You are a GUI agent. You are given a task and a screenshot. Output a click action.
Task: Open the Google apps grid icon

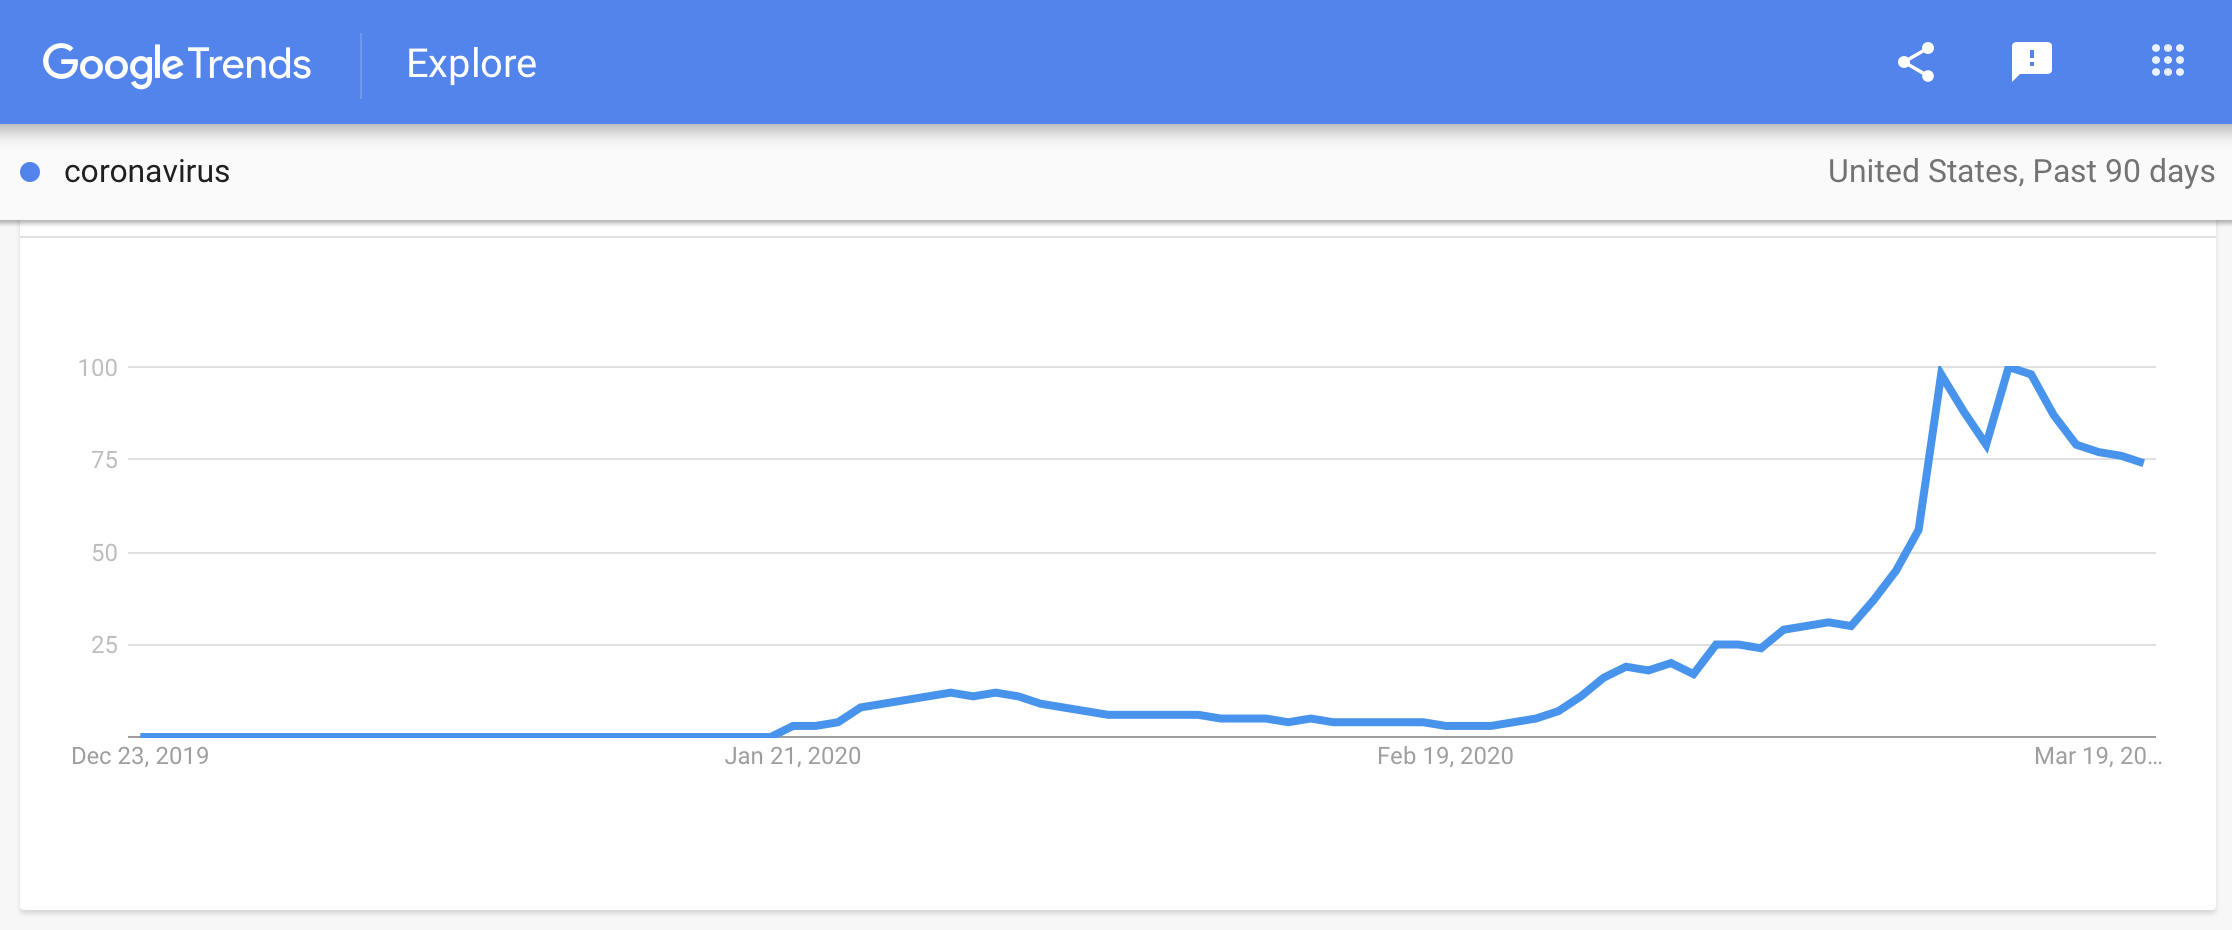pyautogui.click(x=2167, y=61)
